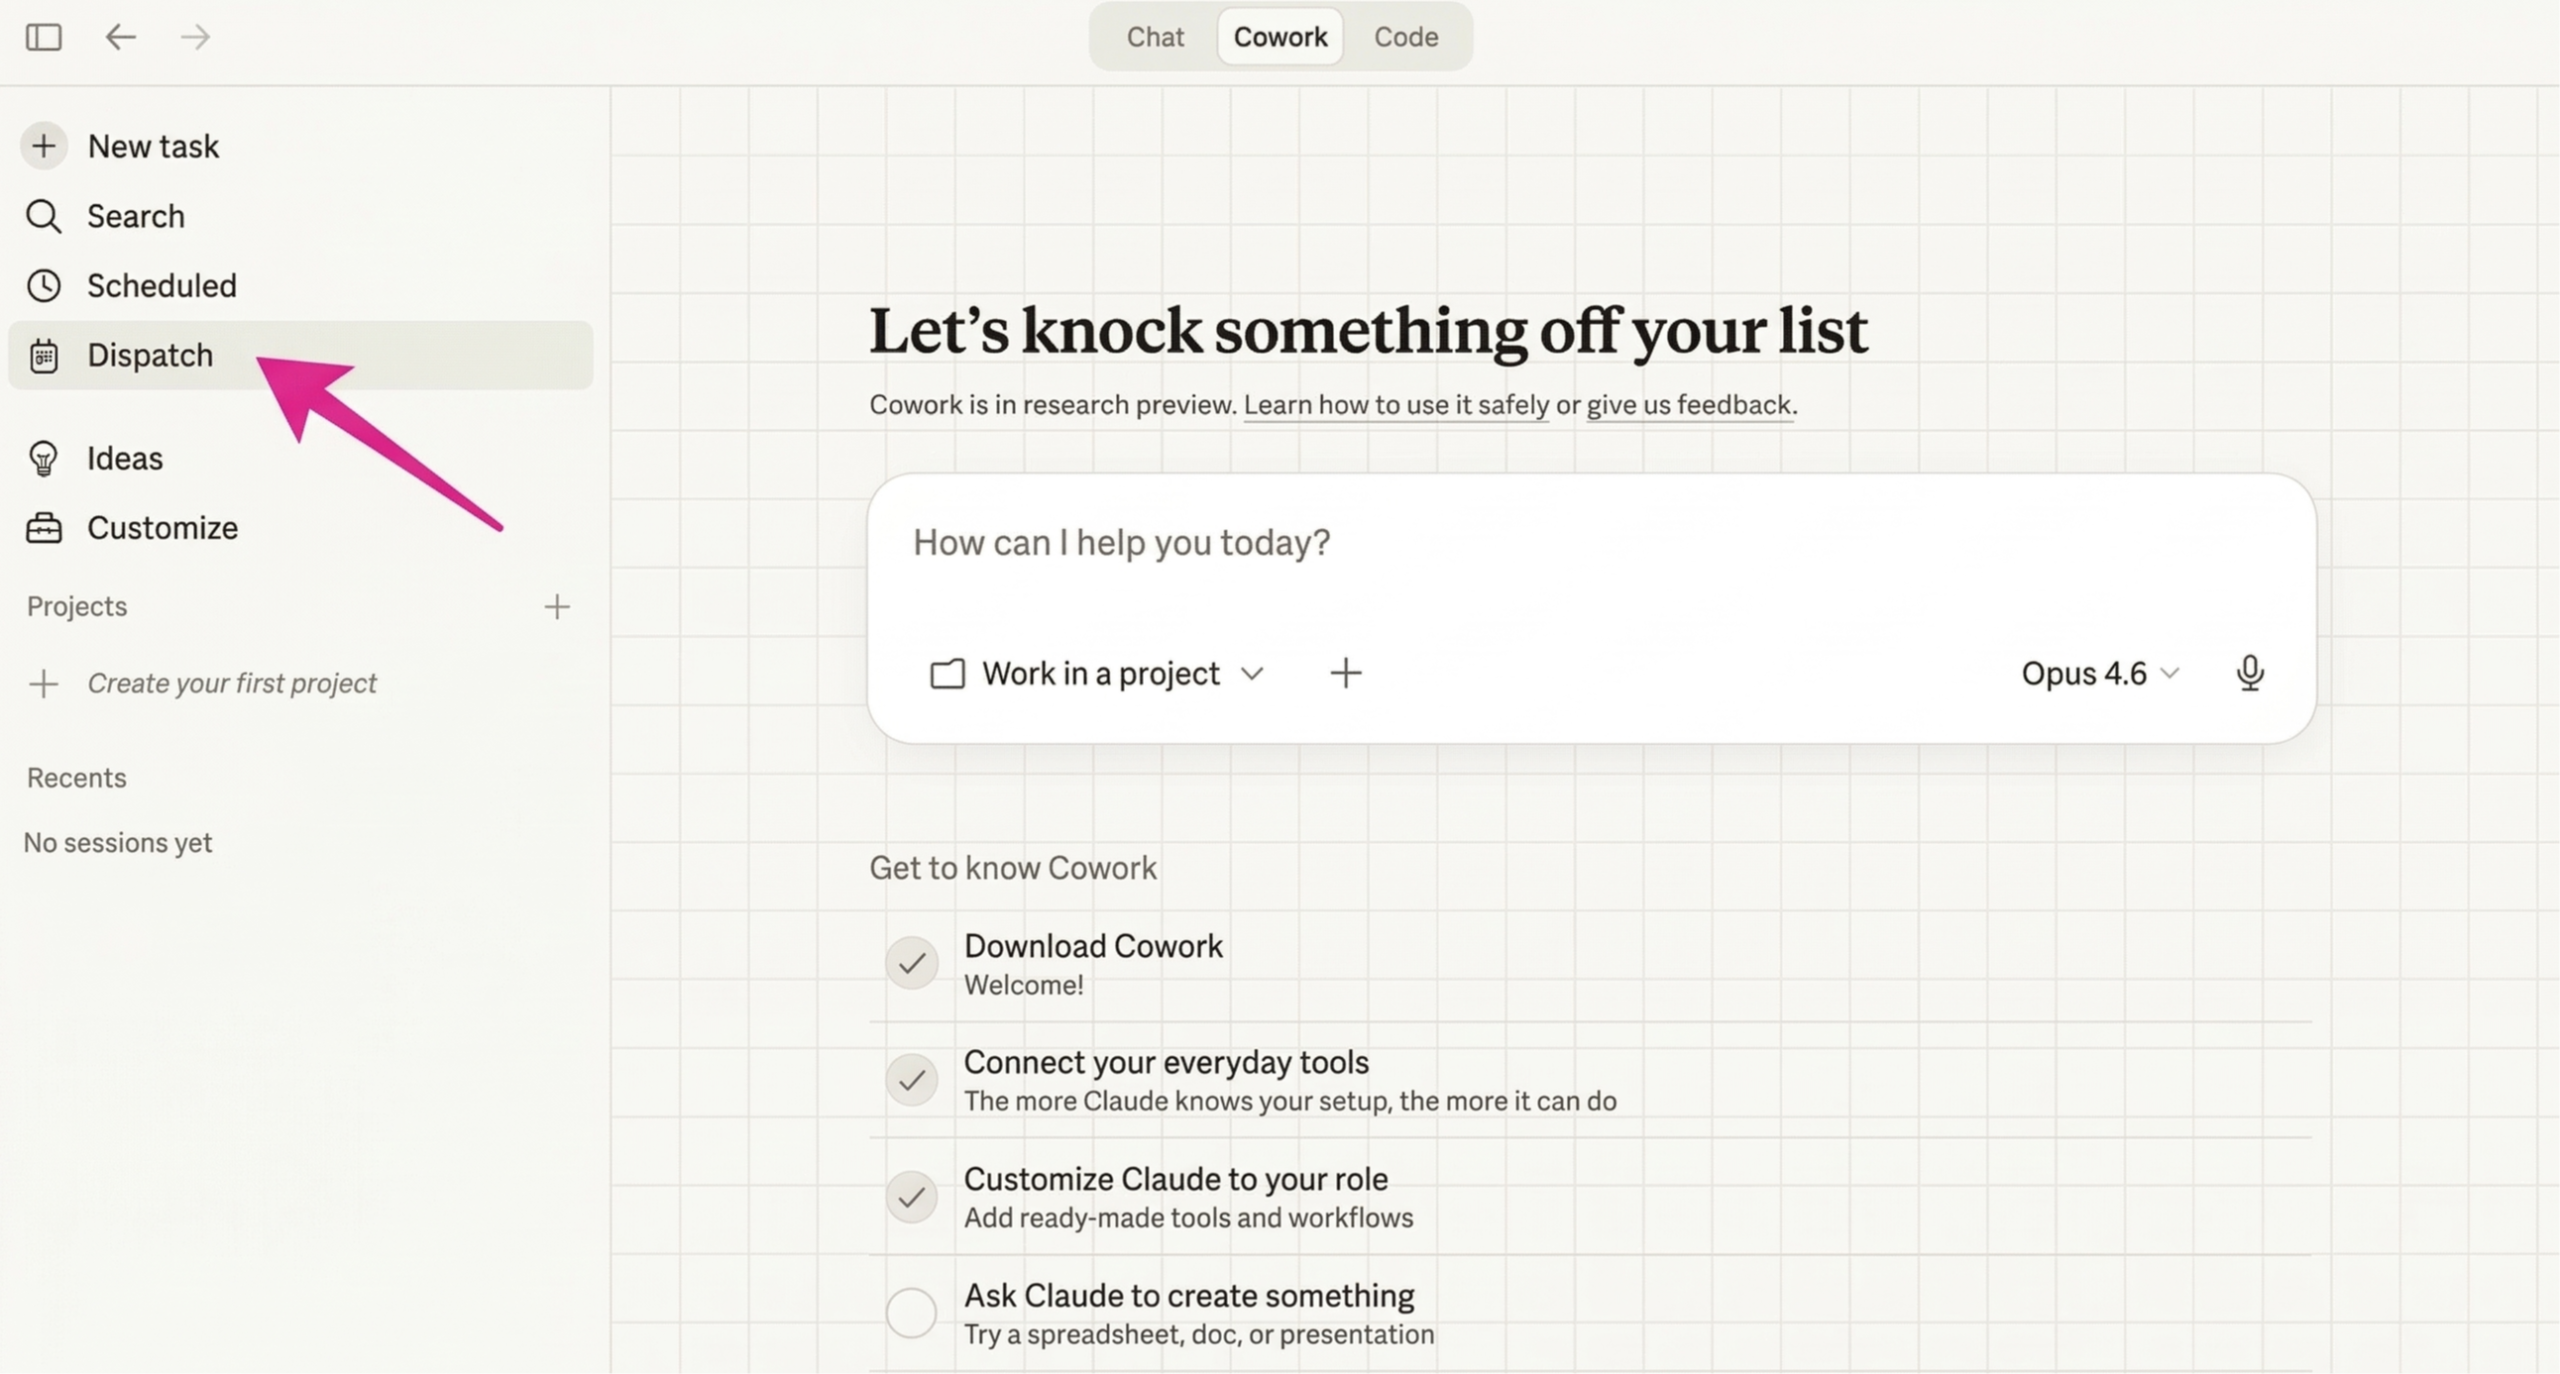Screen dimensions: 2560x1374
Task: Open the Opus 4.6 model selector
Action: (x=2098, y=673)
